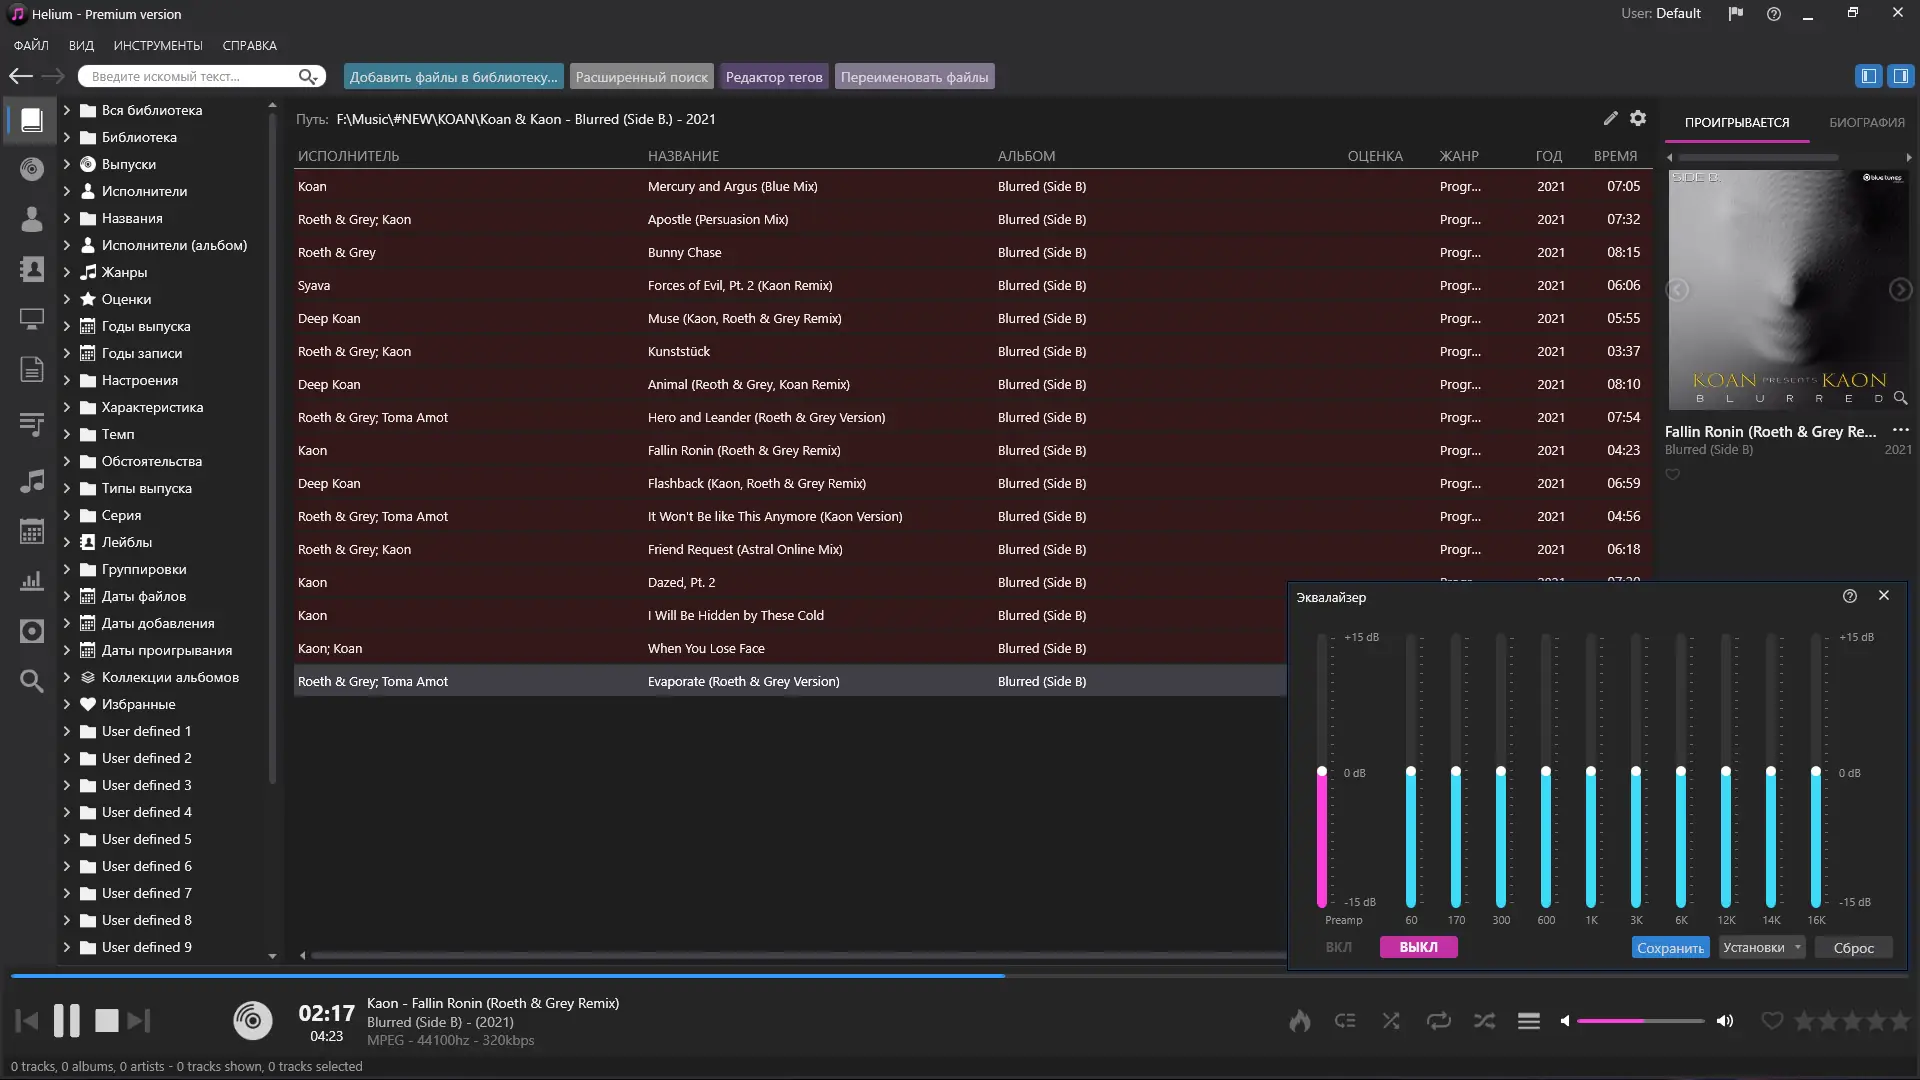Favorite the current track with the heart icon
1920x1080 pixels.
1770,1021
